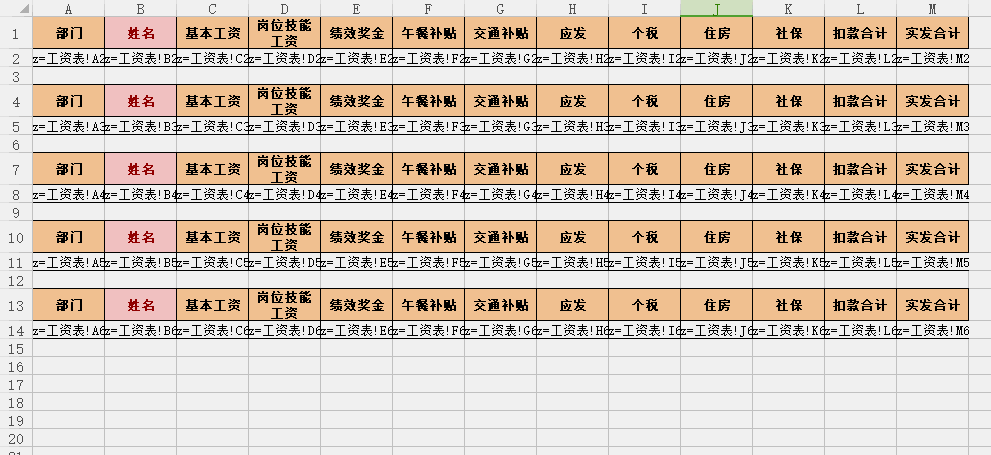Click 社保 cell in row 1

(x=789, y=33)
